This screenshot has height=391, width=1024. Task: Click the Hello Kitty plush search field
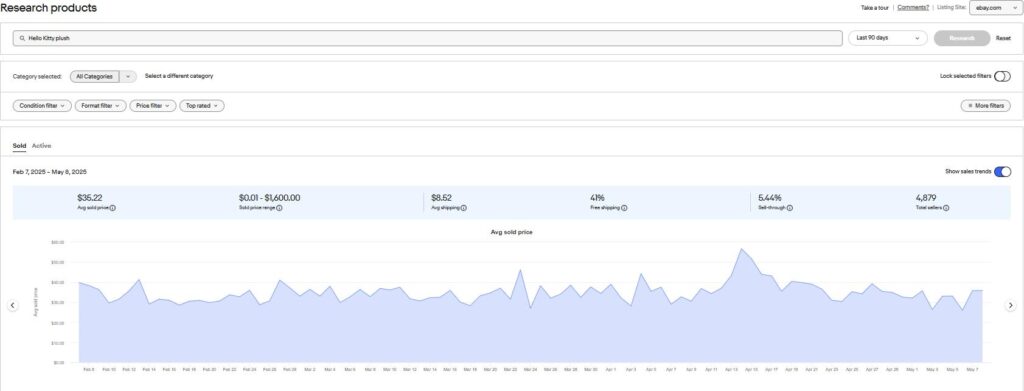point(428,39)
